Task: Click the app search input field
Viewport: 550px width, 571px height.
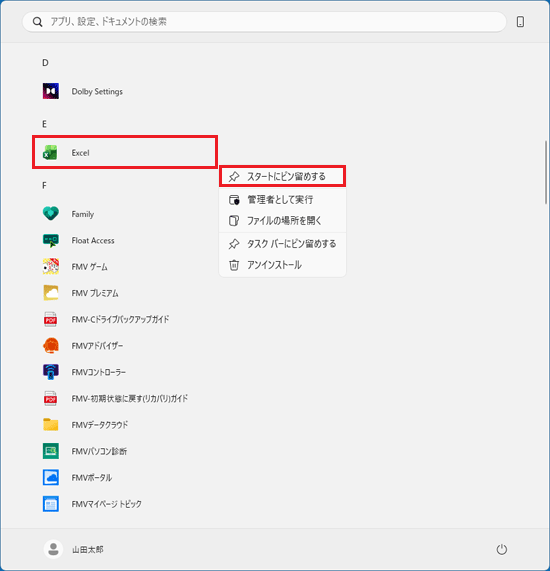Action: [x=264, y=22]
